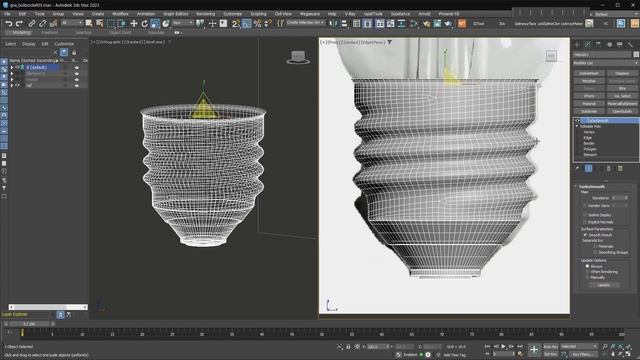Click the Mirror tool icon
The height and width of the screenshot is (360, 640).
(333, 24)
